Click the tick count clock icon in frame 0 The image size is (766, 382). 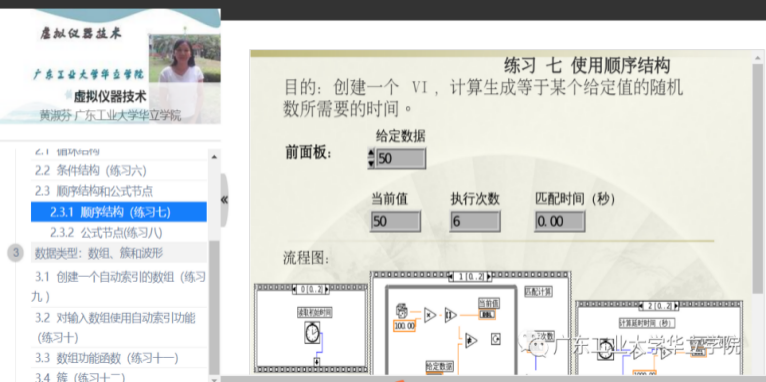[312, 332]
